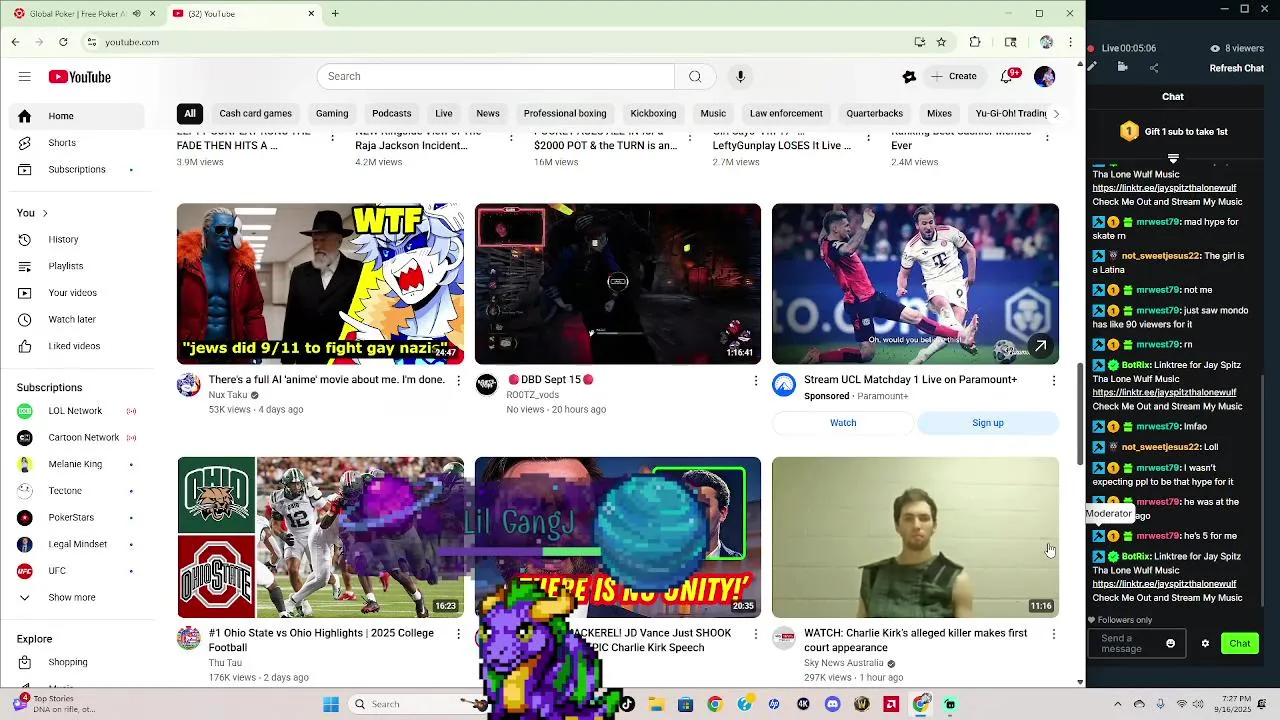Click Watch on the Paramount+ ad

pyautogui.click(x=843, y=423)
